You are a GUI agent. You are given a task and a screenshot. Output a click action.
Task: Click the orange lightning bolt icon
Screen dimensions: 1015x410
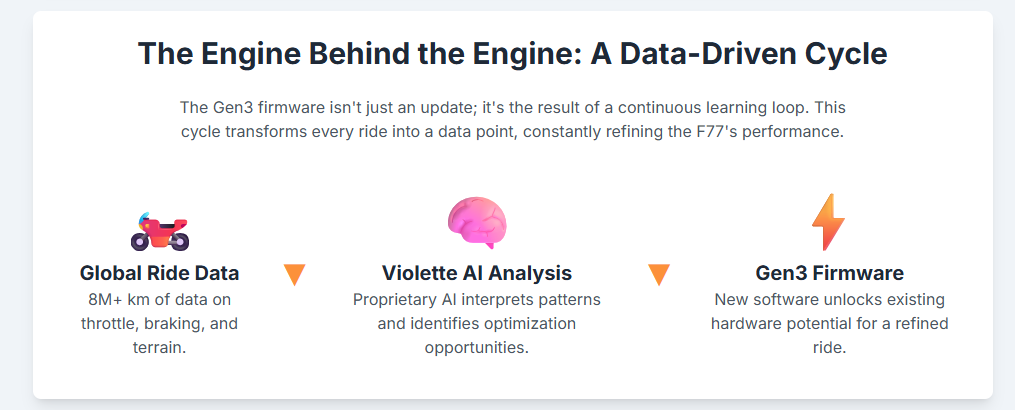[x=828, y=222]
